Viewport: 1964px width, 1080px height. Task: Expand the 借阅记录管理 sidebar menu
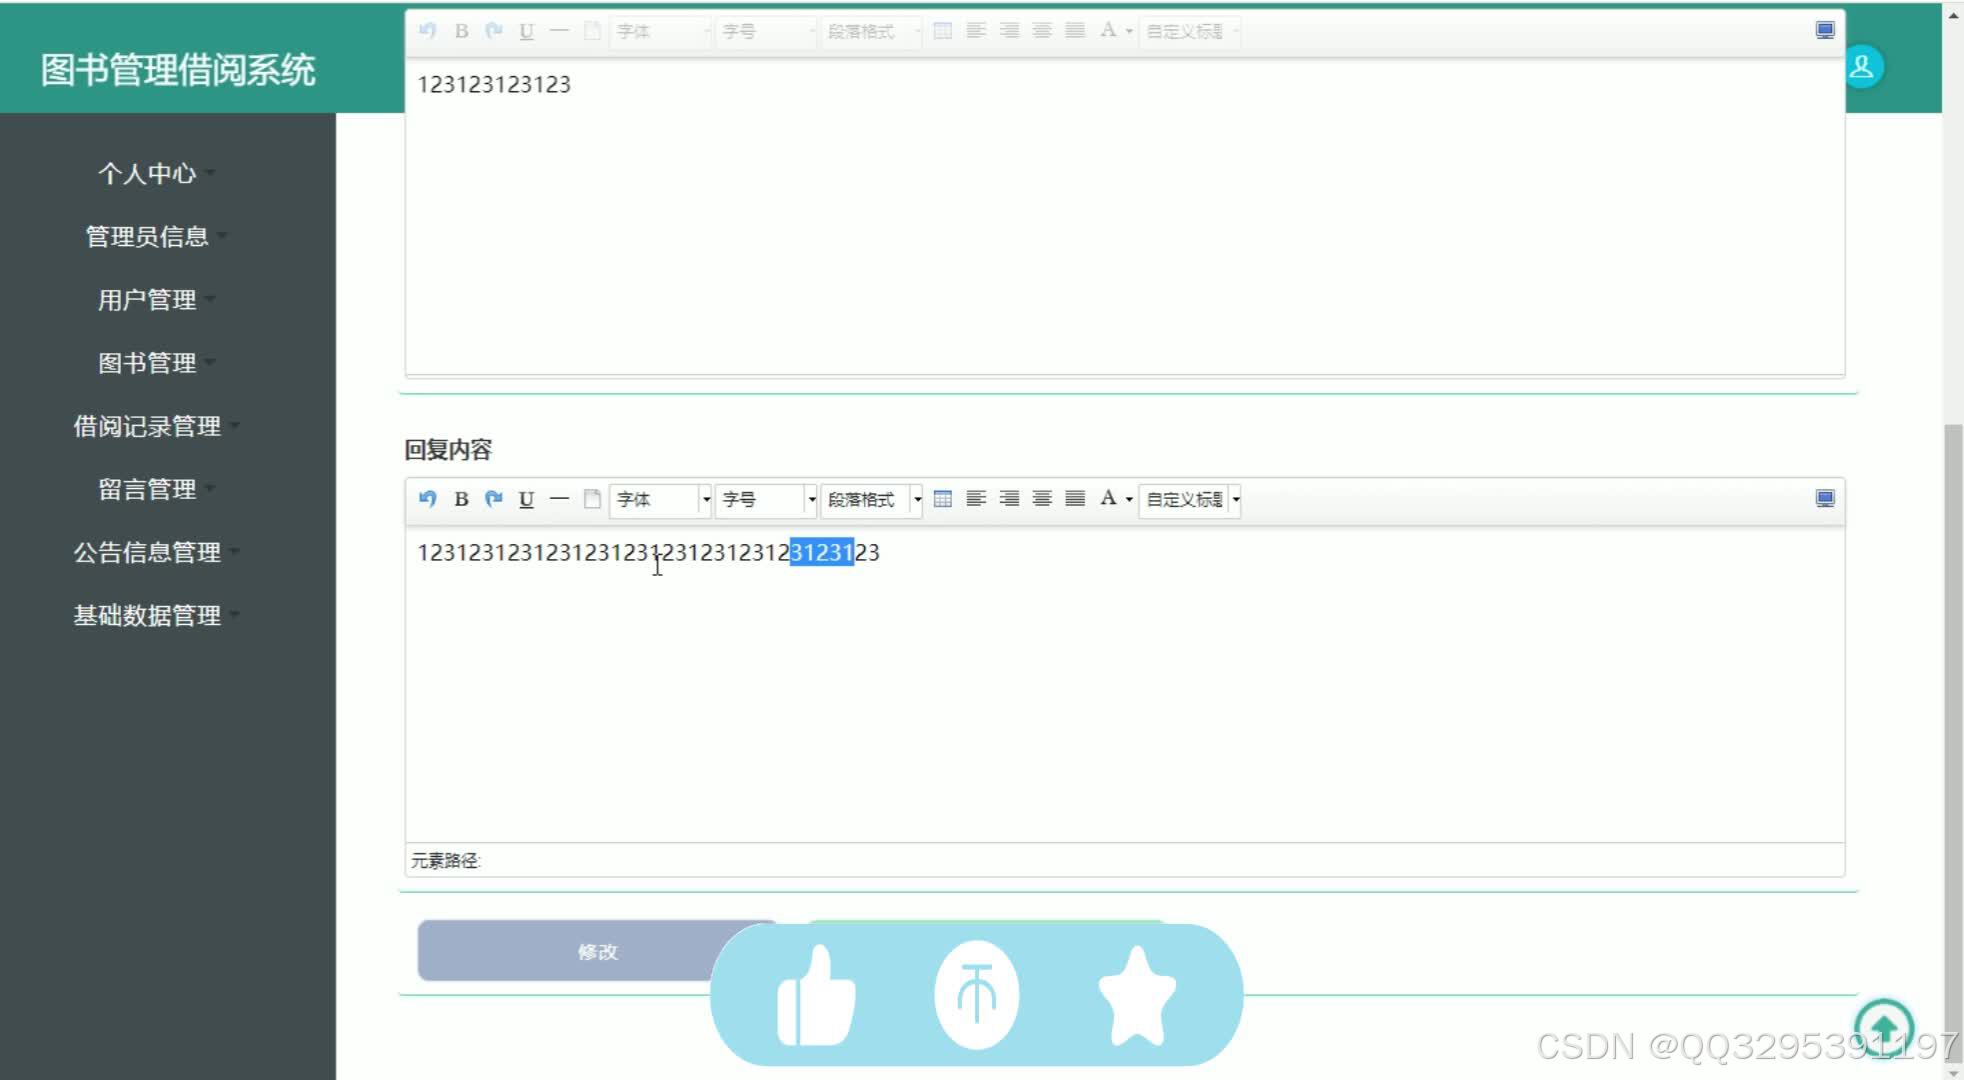pos(155,426)
